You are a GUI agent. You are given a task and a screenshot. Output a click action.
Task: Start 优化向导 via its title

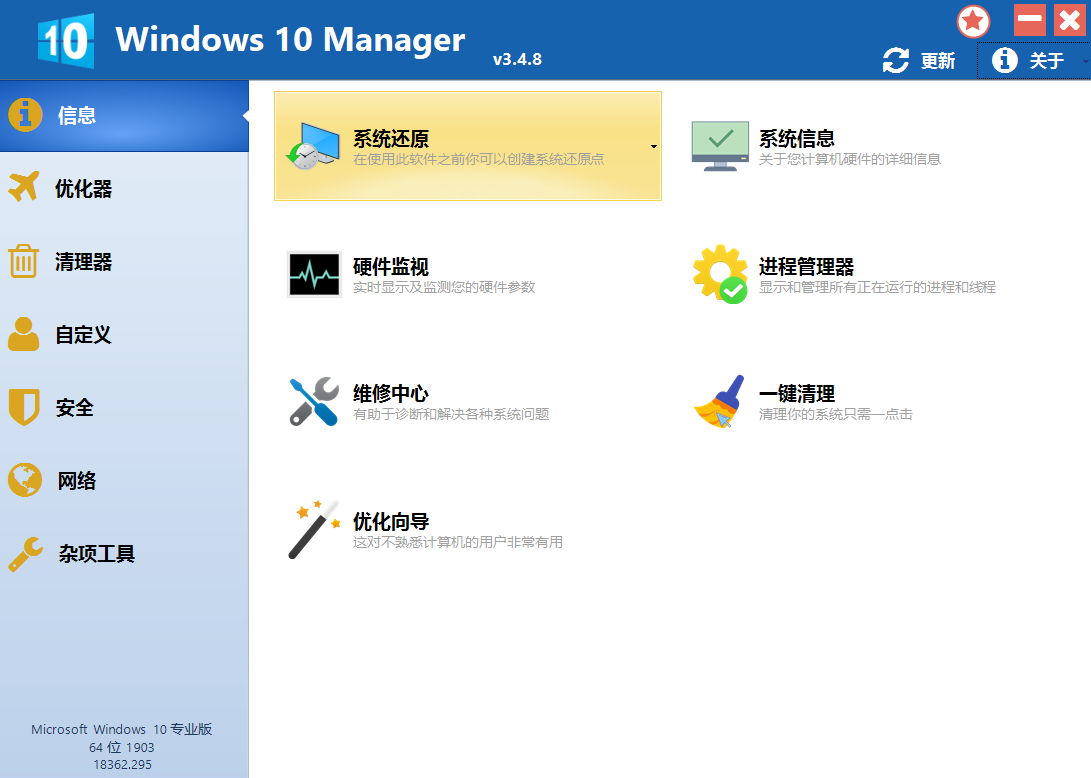(x=391, y=521)
